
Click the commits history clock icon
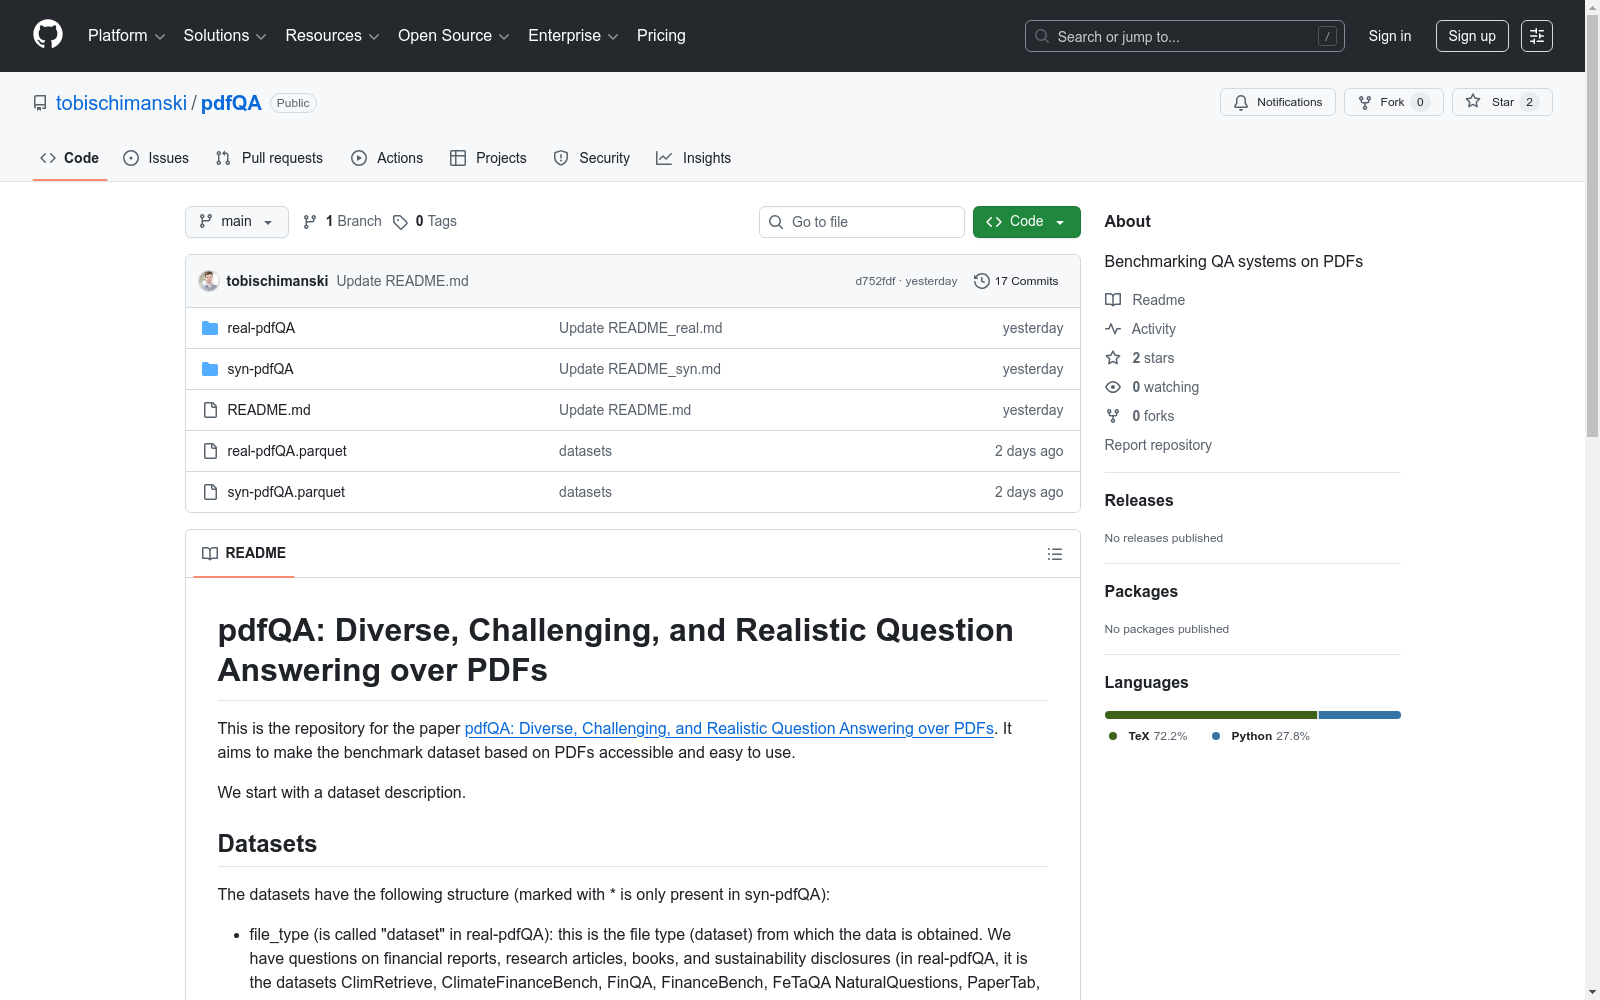(x=982, y=281)
